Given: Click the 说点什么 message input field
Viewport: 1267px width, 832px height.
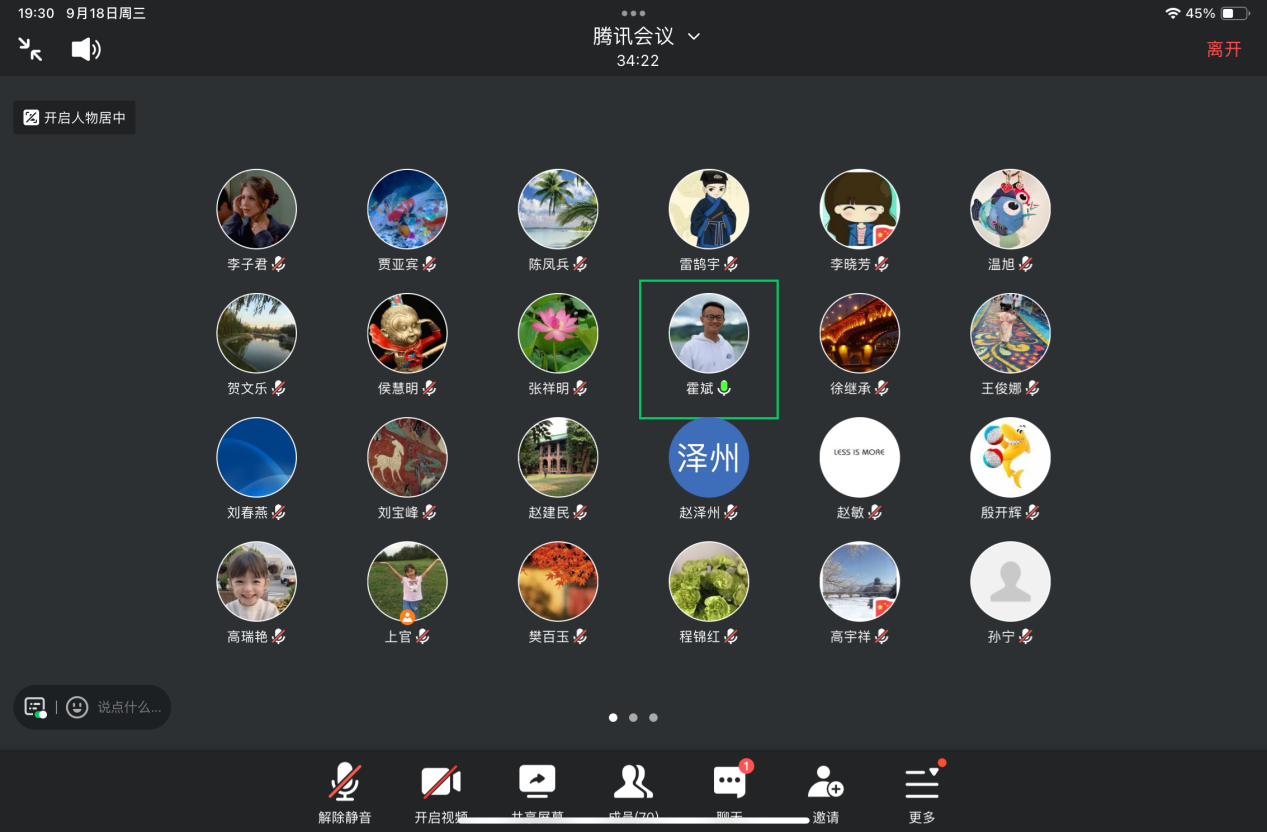Looking at the screenshot, I should 128,707.
